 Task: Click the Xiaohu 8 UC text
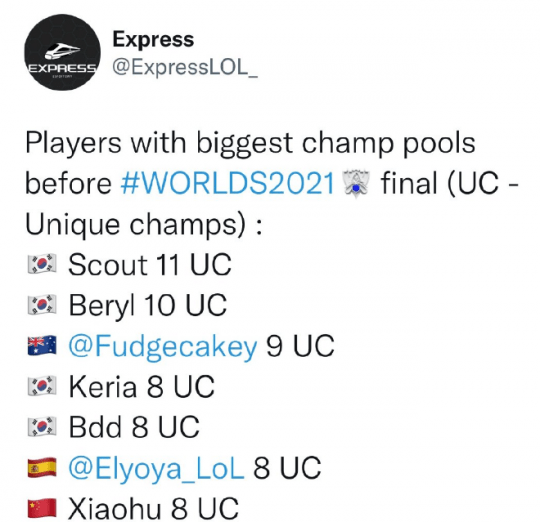153,508
